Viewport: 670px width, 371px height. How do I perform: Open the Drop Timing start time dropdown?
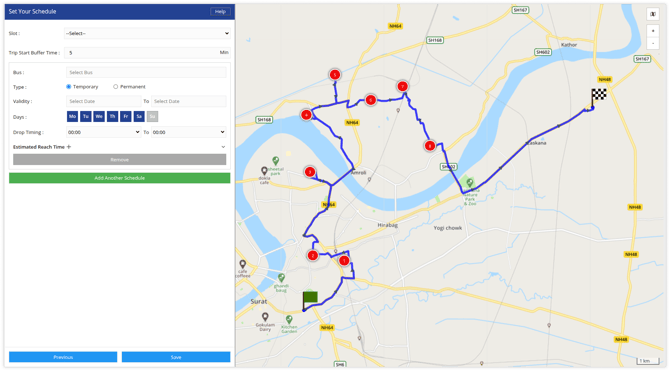(x=103, y=132)
